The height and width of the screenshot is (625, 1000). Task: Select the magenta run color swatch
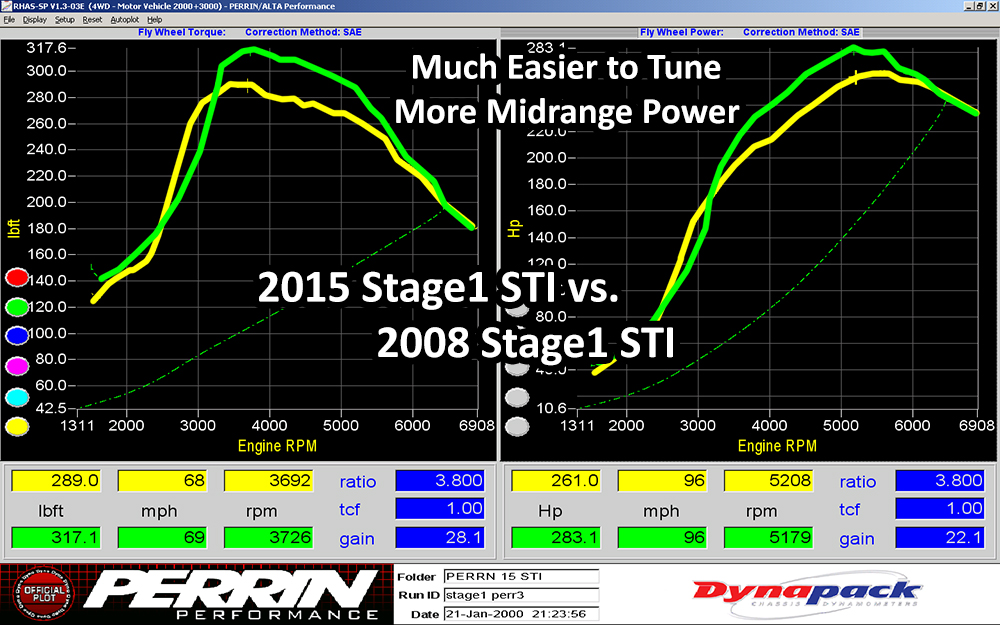17,366
